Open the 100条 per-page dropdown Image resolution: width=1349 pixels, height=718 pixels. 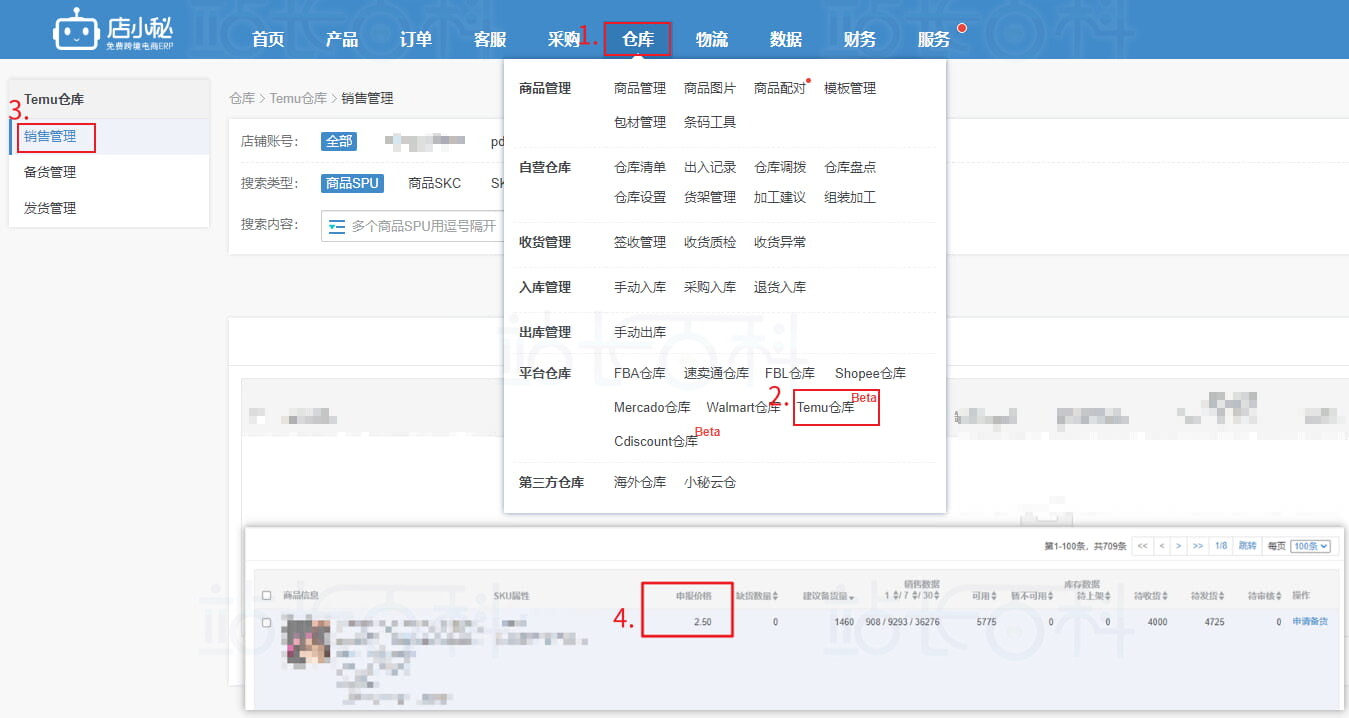point(1310,546)
